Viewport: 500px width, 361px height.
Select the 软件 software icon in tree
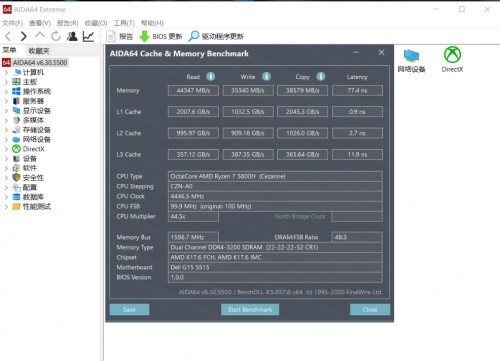click(16, 168)
